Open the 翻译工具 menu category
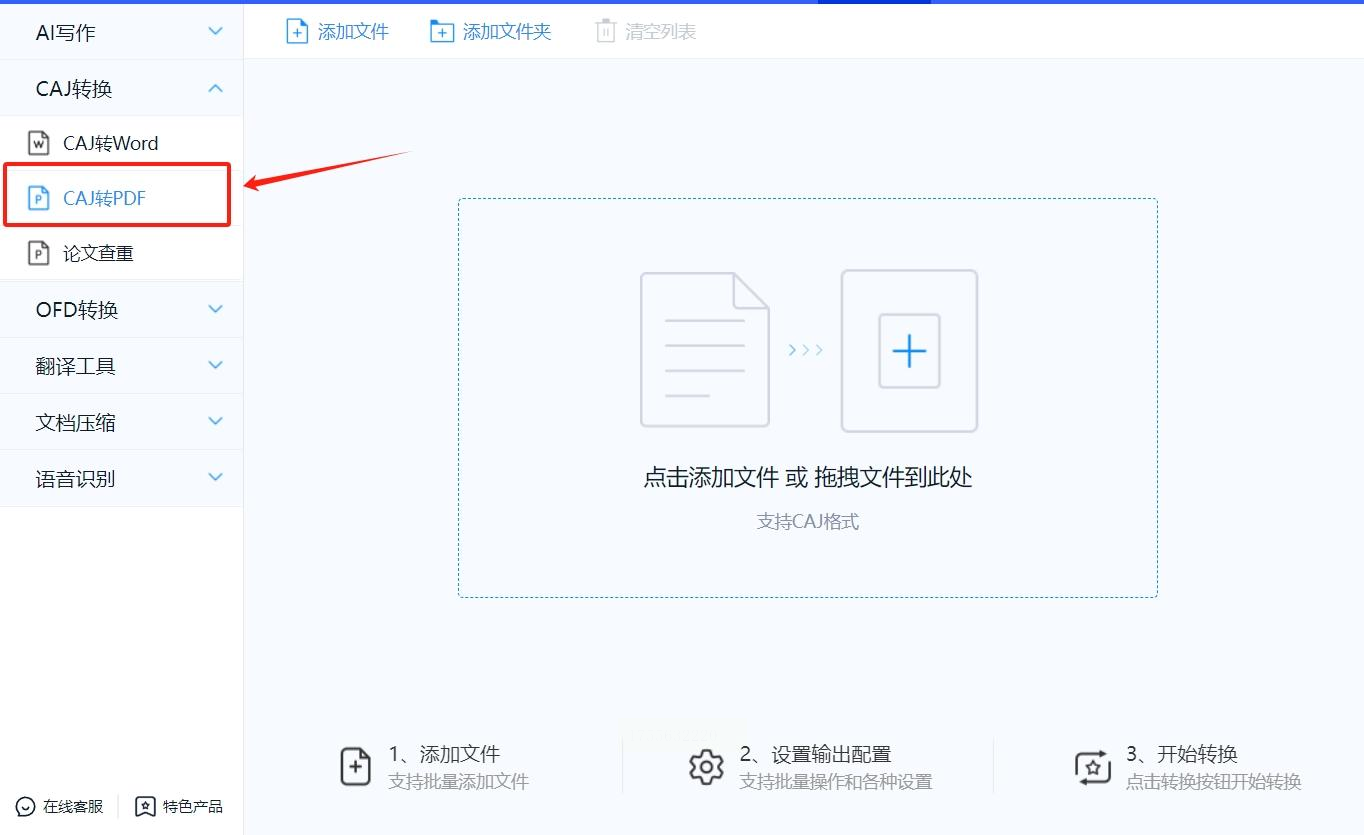Viewport: 1364px width, 835px height. tap(121, 366)
